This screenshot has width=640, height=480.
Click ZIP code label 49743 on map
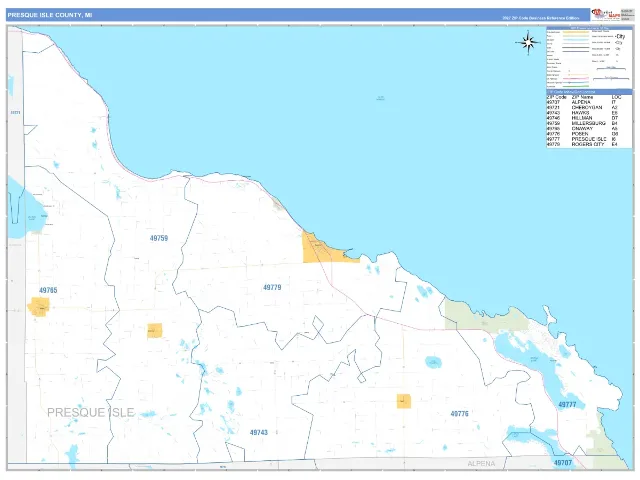click(x=259, y=433)
